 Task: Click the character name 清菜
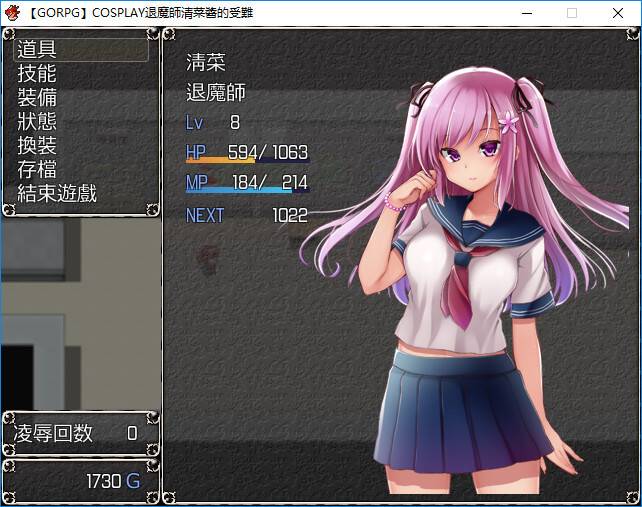[x=206, y=62]
